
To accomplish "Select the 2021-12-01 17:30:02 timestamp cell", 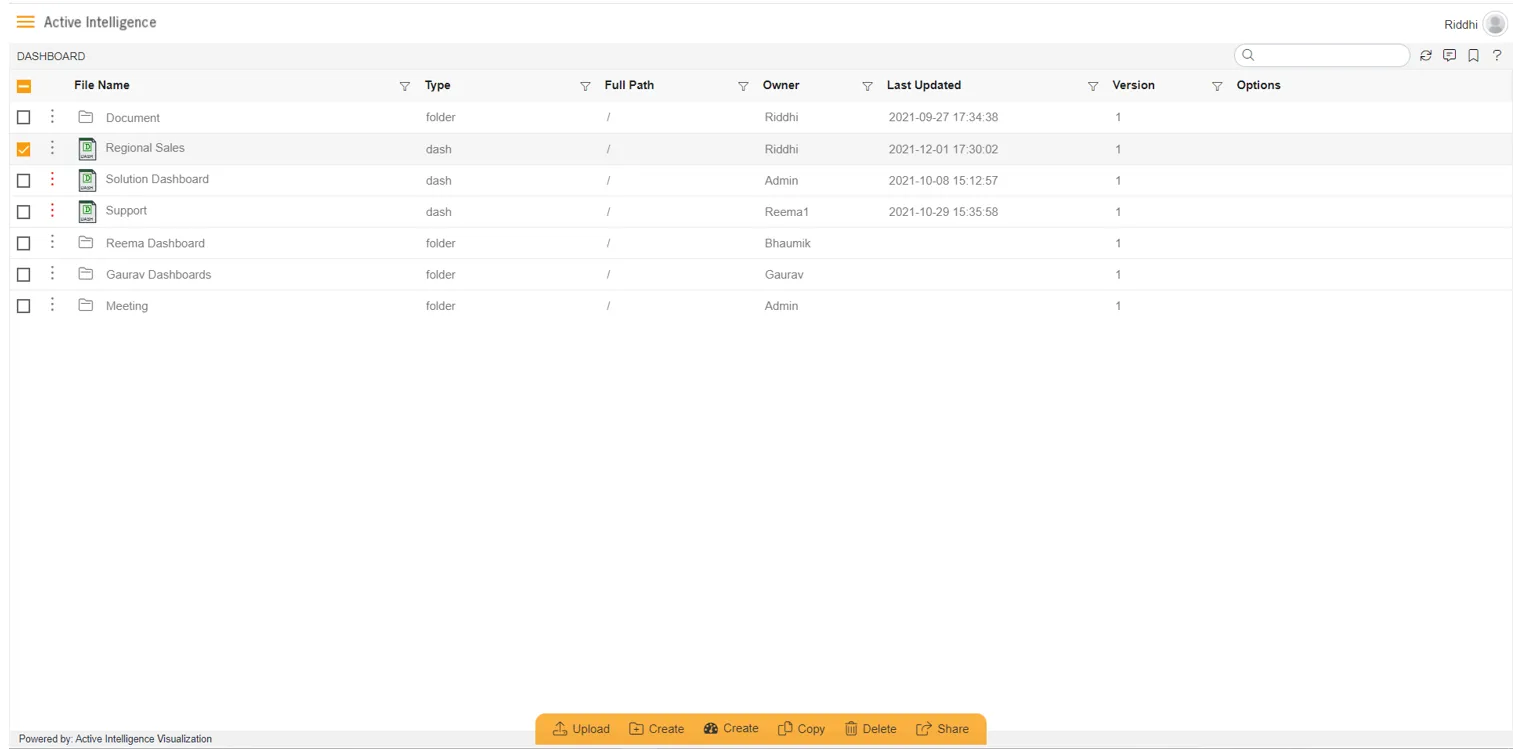I will click(943, 149).
